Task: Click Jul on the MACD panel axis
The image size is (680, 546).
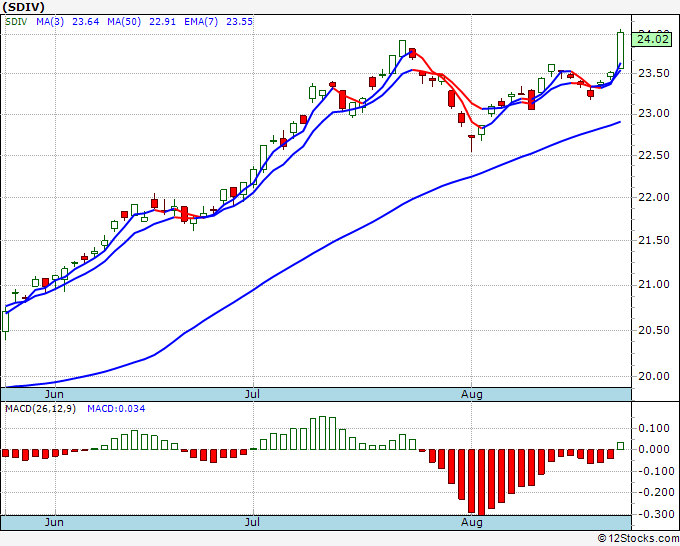Action: tap(252, 522)
